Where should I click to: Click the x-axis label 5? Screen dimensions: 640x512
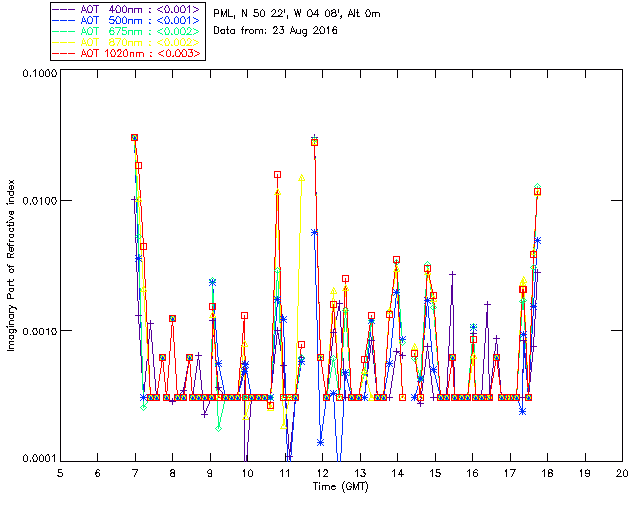coord(60,473)
